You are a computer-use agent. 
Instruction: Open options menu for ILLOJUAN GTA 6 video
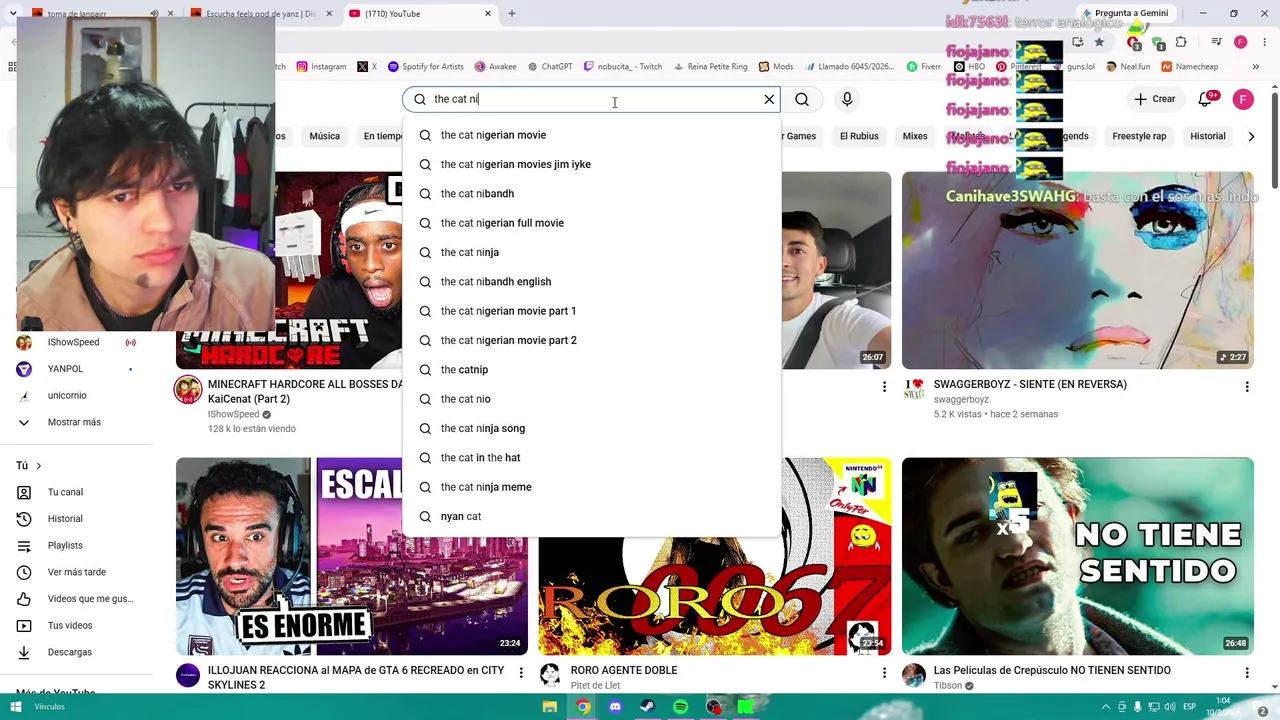tap(520, 672)
